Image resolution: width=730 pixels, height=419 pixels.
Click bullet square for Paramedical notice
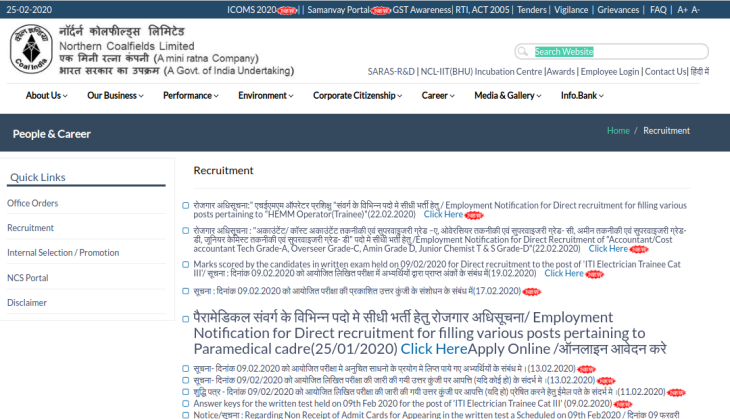[186, 319]
